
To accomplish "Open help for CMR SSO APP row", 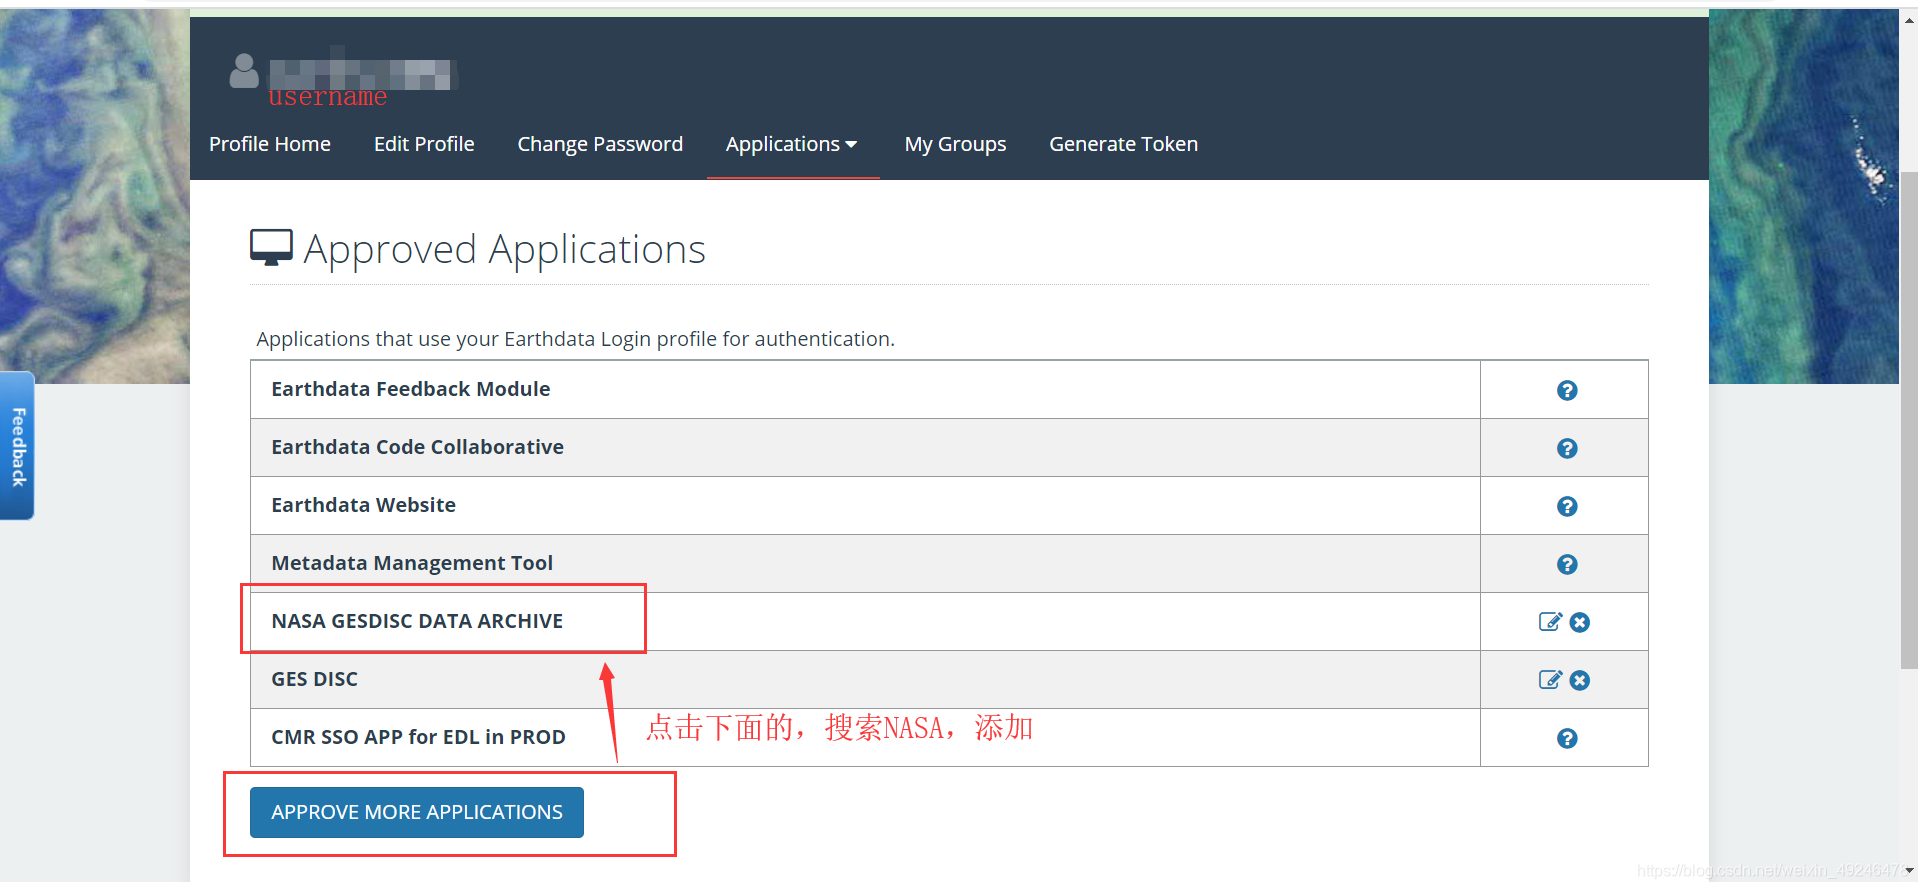I will click(x=1566, y=738).
